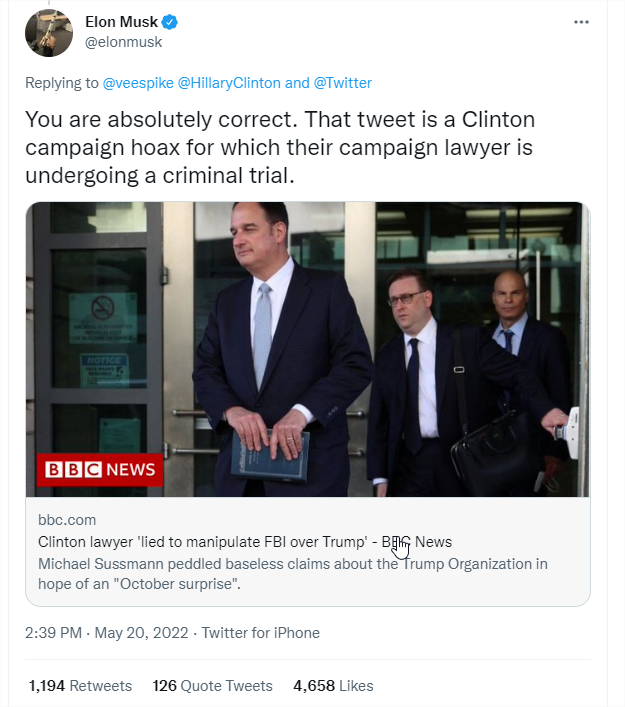
Task: Open the three-dot More menu on tweet
Action: click(x=581, y=22)
